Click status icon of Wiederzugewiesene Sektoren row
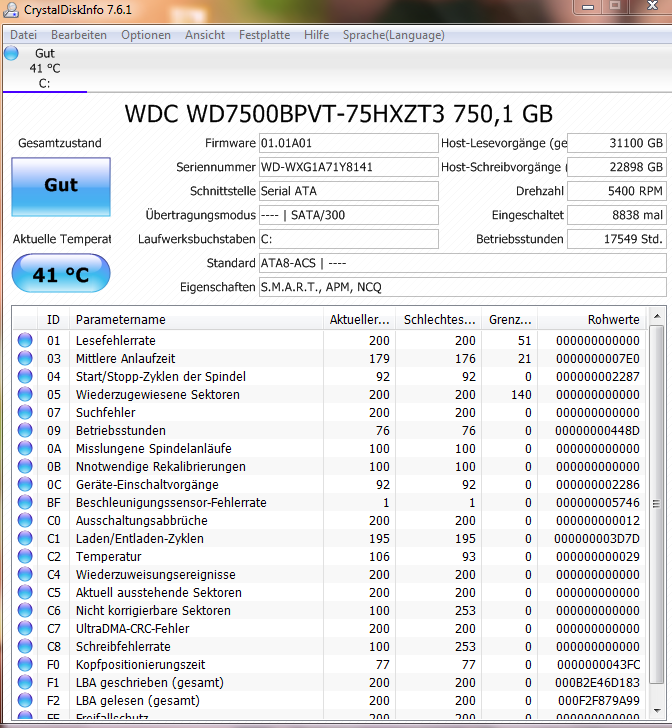Image resolution: width=672 pixels, height=728 pixels. coord(25,395)
